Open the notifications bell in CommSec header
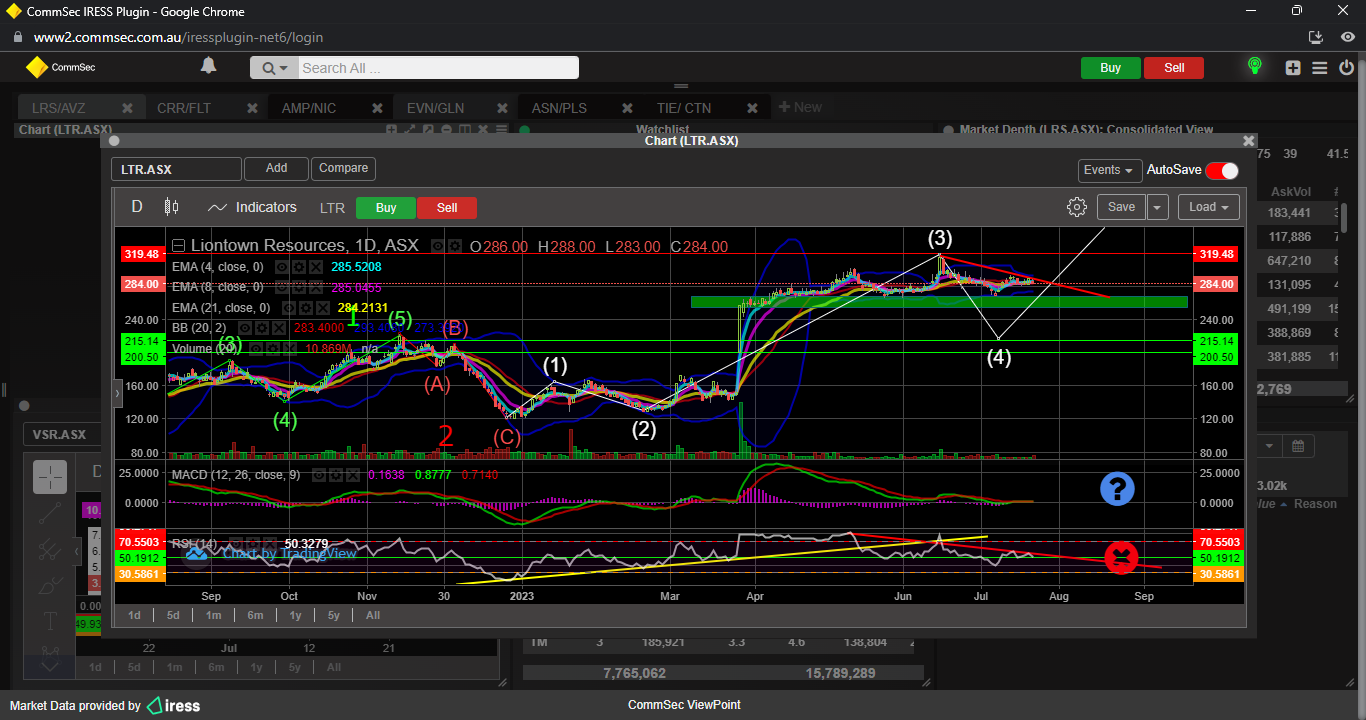This screenshot has height=720, width=1366. pos(208,66)
